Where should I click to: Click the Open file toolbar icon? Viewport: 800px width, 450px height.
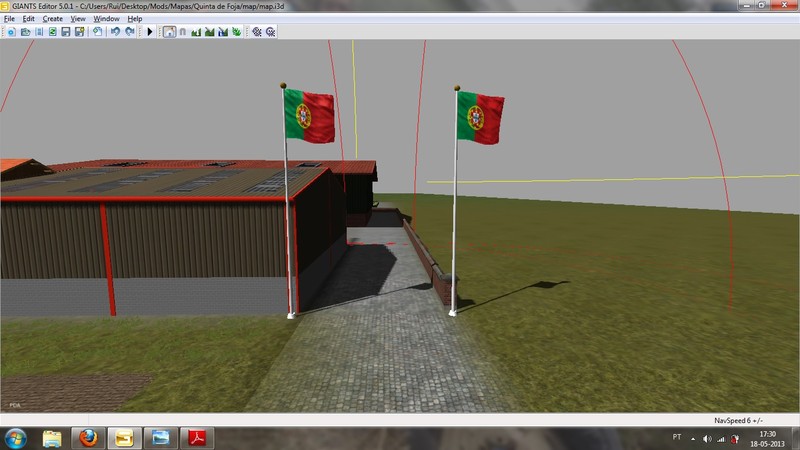point(25,32)
